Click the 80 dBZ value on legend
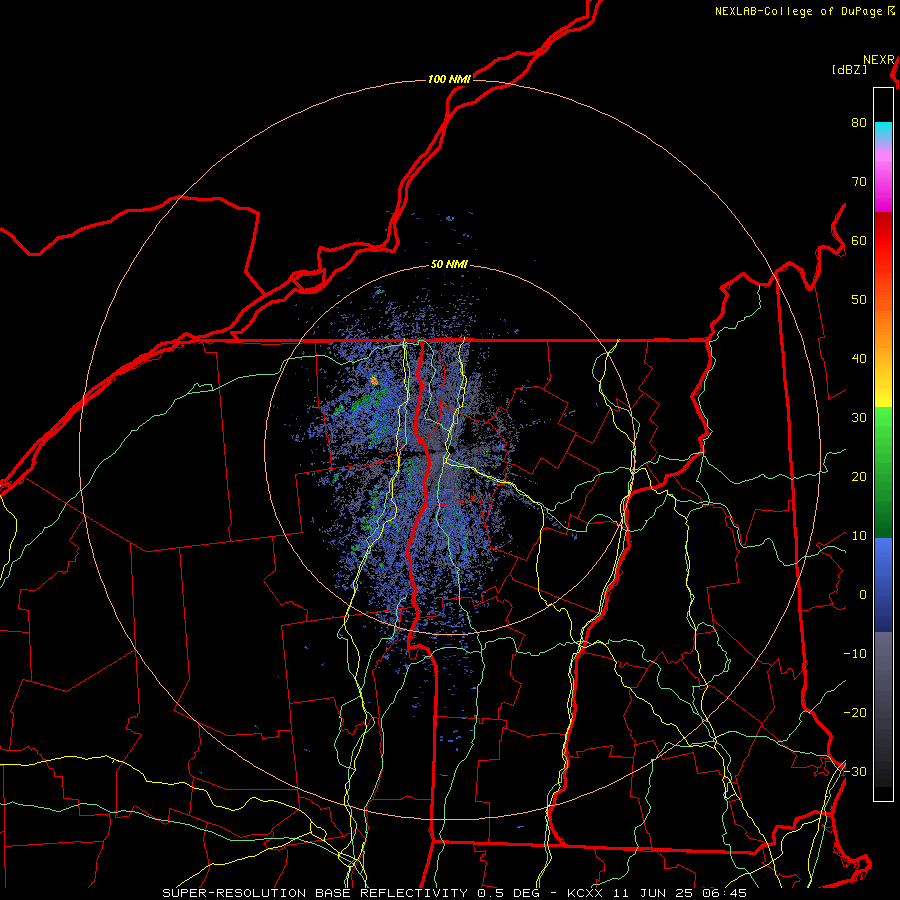 (859, 123)
